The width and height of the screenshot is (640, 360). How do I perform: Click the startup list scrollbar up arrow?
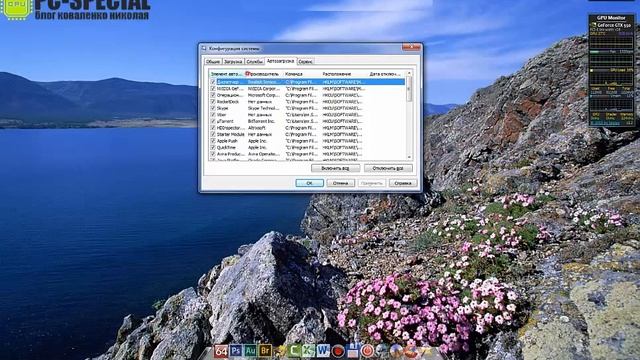tap(409, 73)
